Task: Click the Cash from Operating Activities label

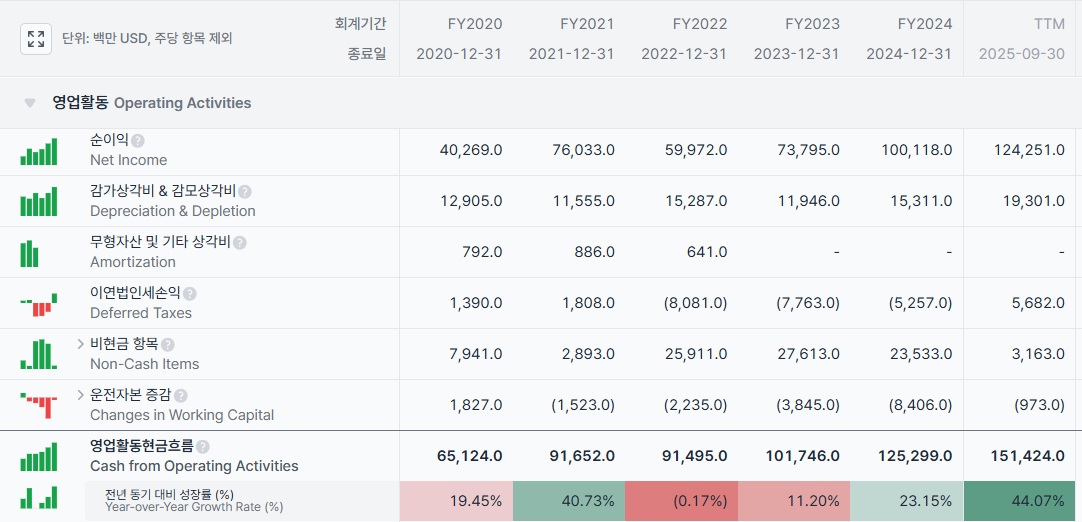Action: click(194, 466)
